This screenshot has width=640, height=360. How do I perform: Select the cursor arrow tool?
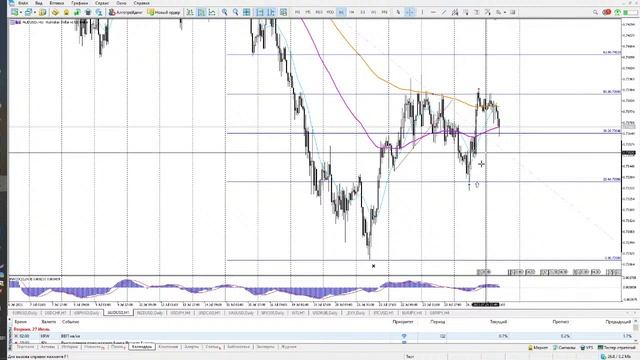pos(398,12)
